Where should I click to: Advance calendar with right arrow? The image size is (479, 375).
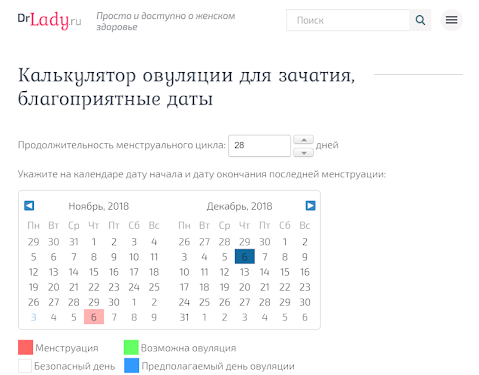310,206
